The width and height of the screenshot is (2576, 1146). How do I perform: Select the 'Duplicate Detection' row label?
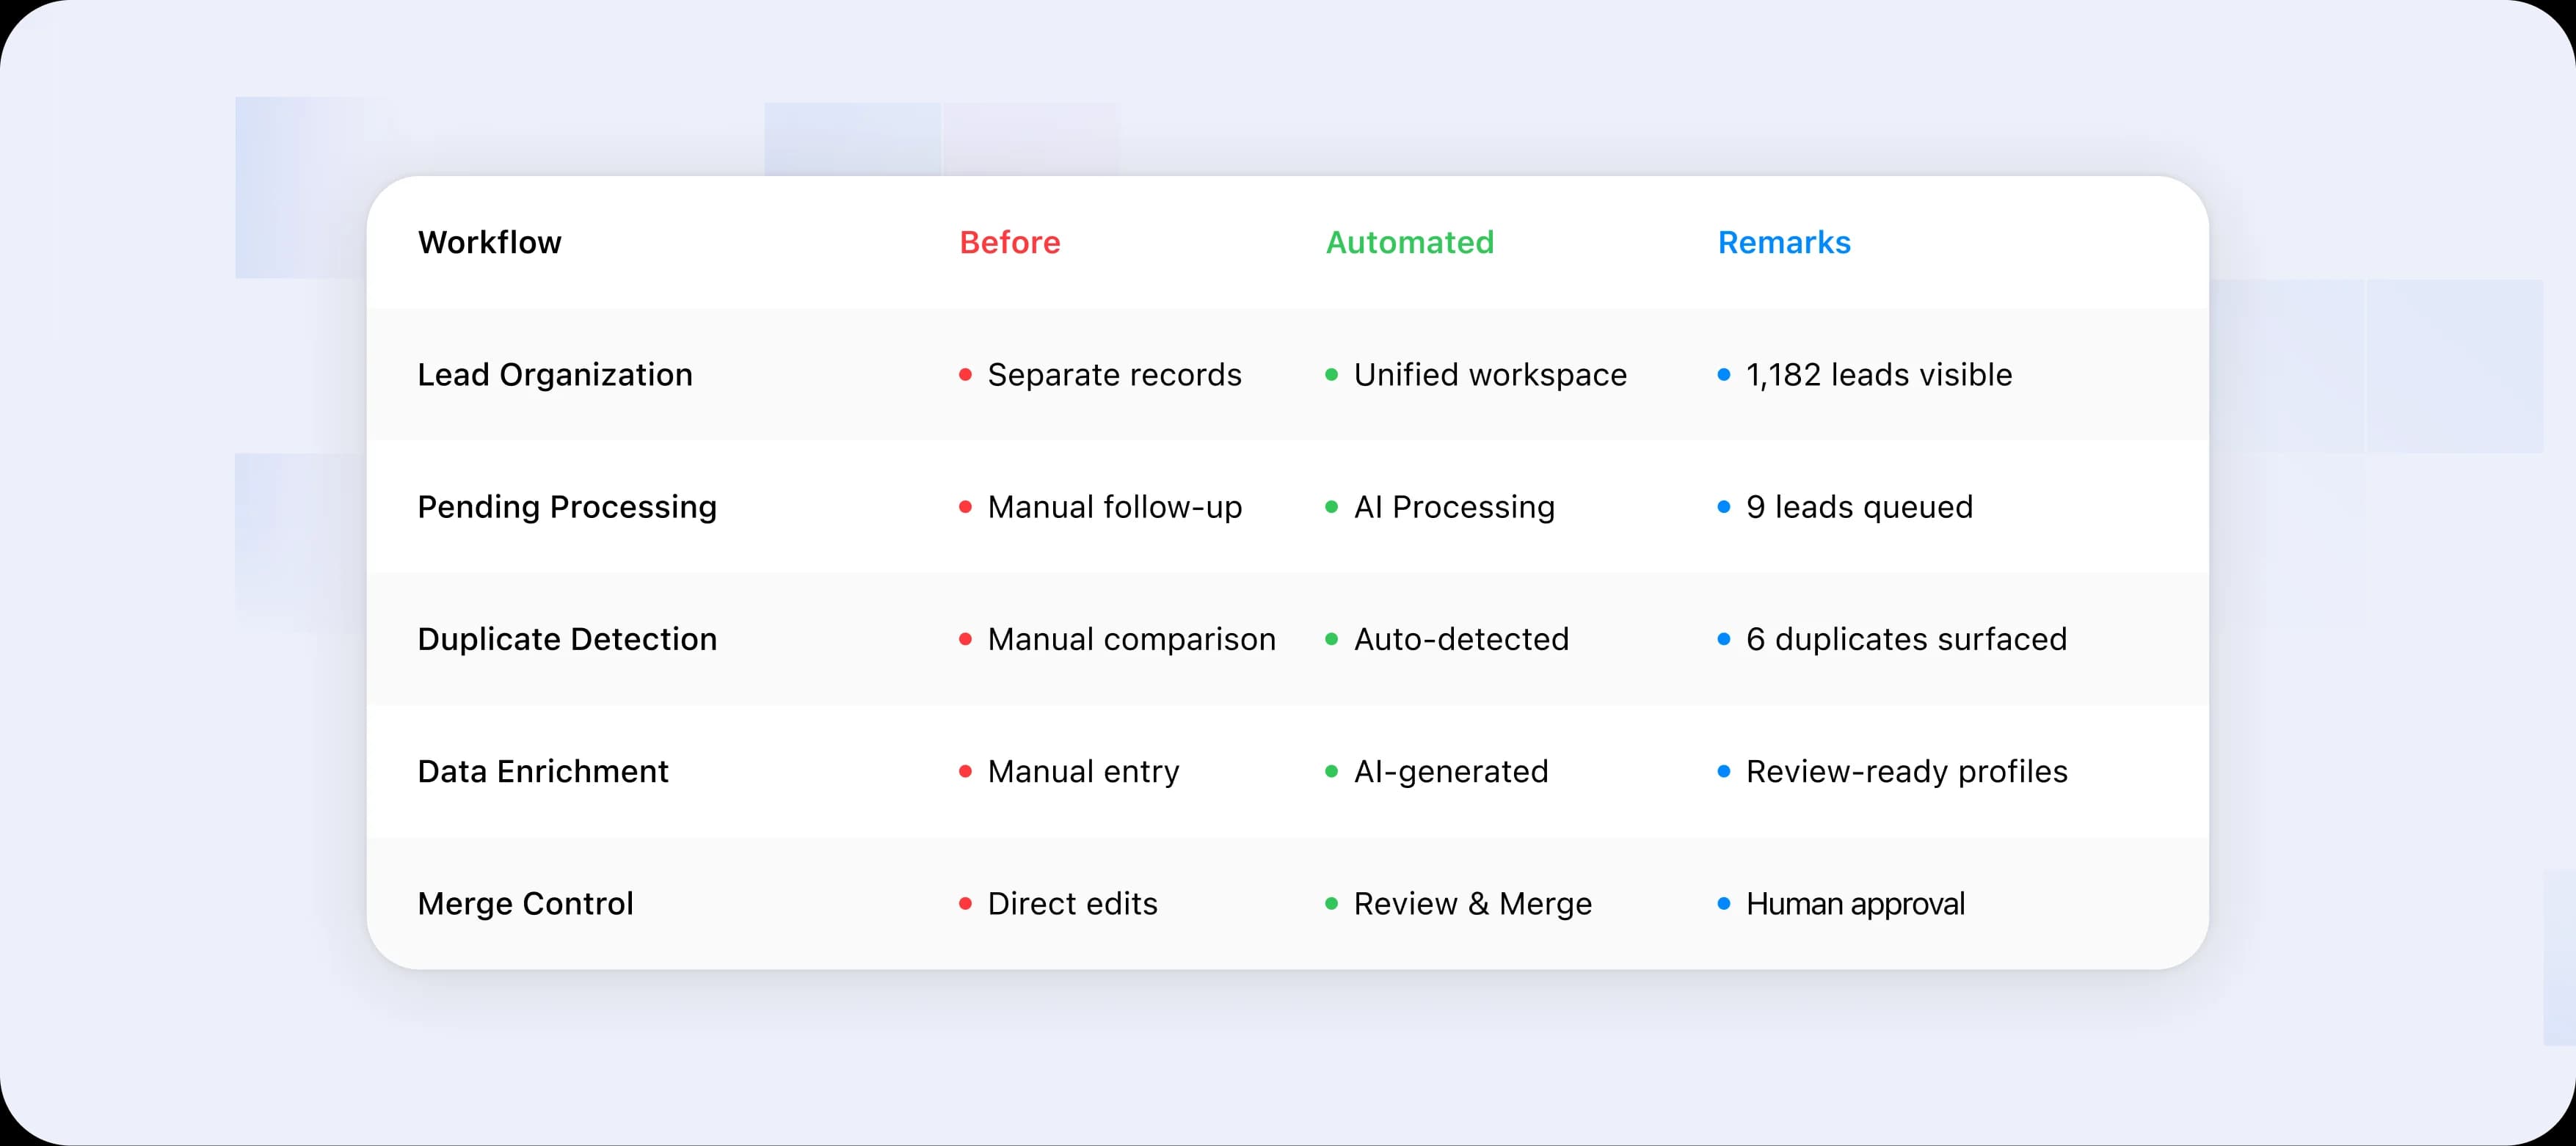tap(567, 639)
